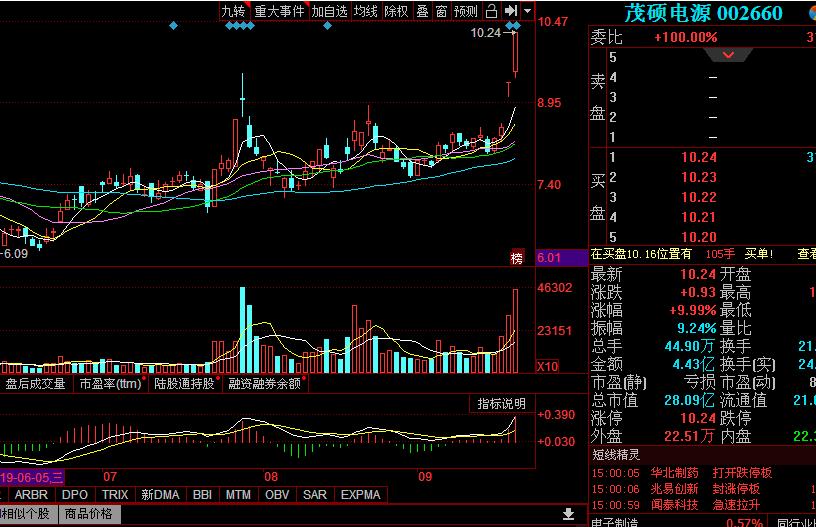Click the 指标说明 button
Screen dimensions: 816x527
[x=501, y=404]
